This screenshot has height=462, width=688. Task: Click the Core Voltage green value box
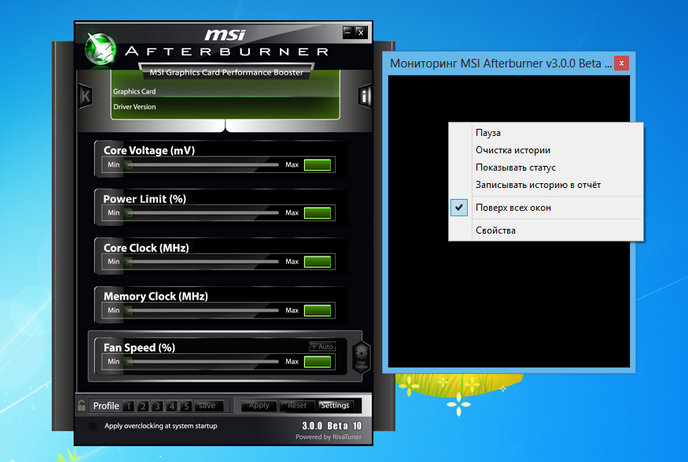point(318,165)
